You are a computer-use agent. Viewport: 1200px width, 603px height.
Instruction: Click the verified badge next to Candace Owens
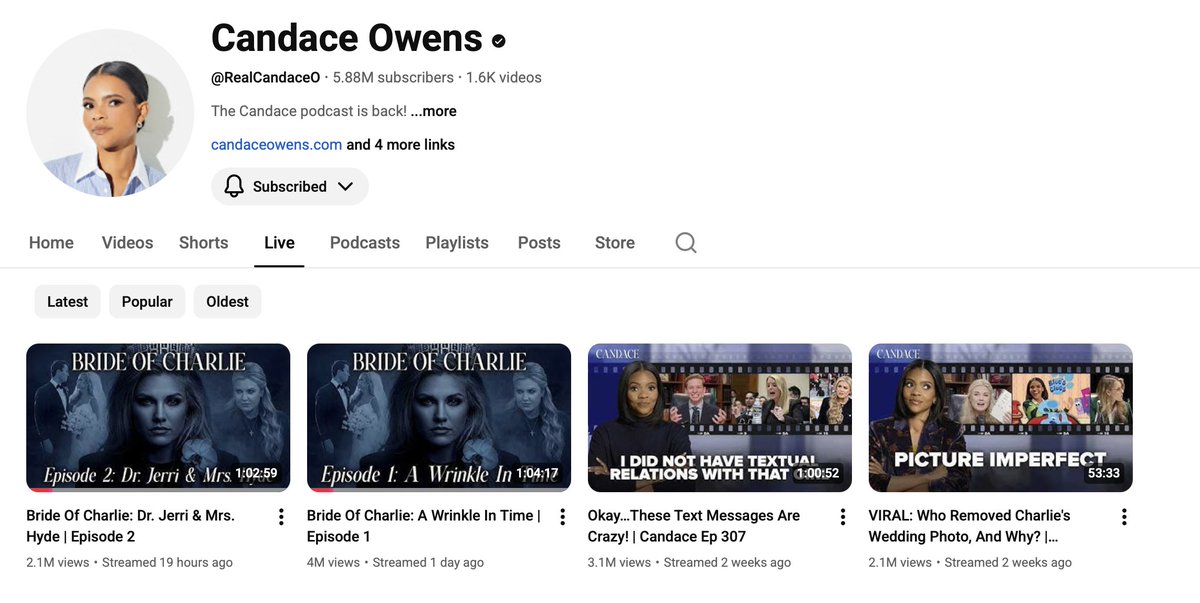pos(498,41)
